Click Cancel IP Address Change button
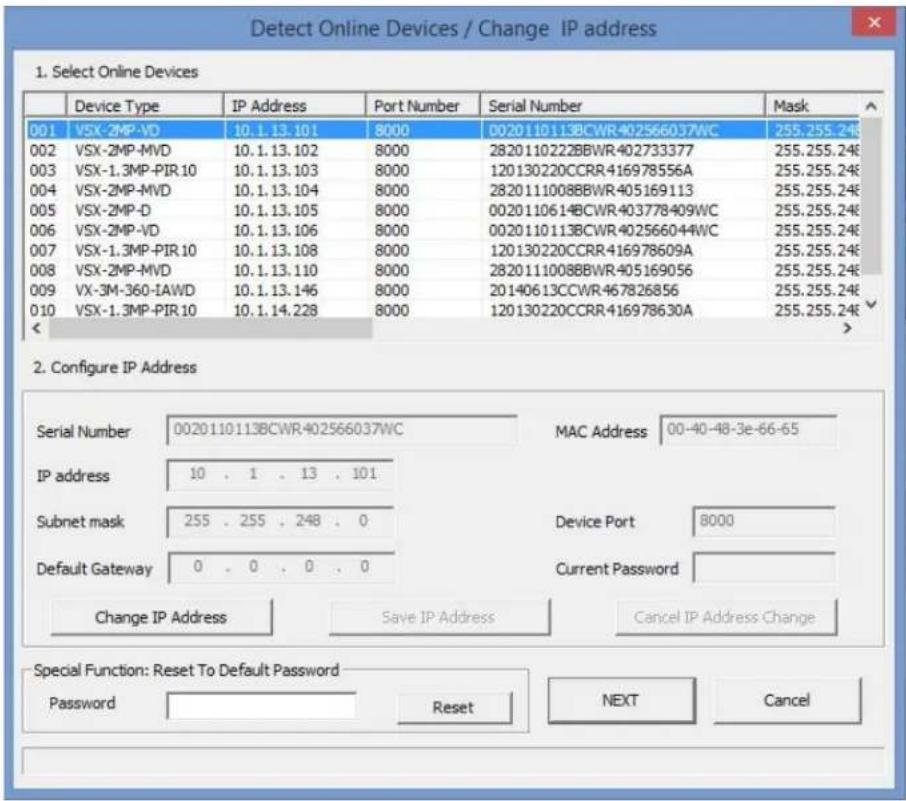Image resolution: width=906 pixels, height=801 pixels. [726, 617]
